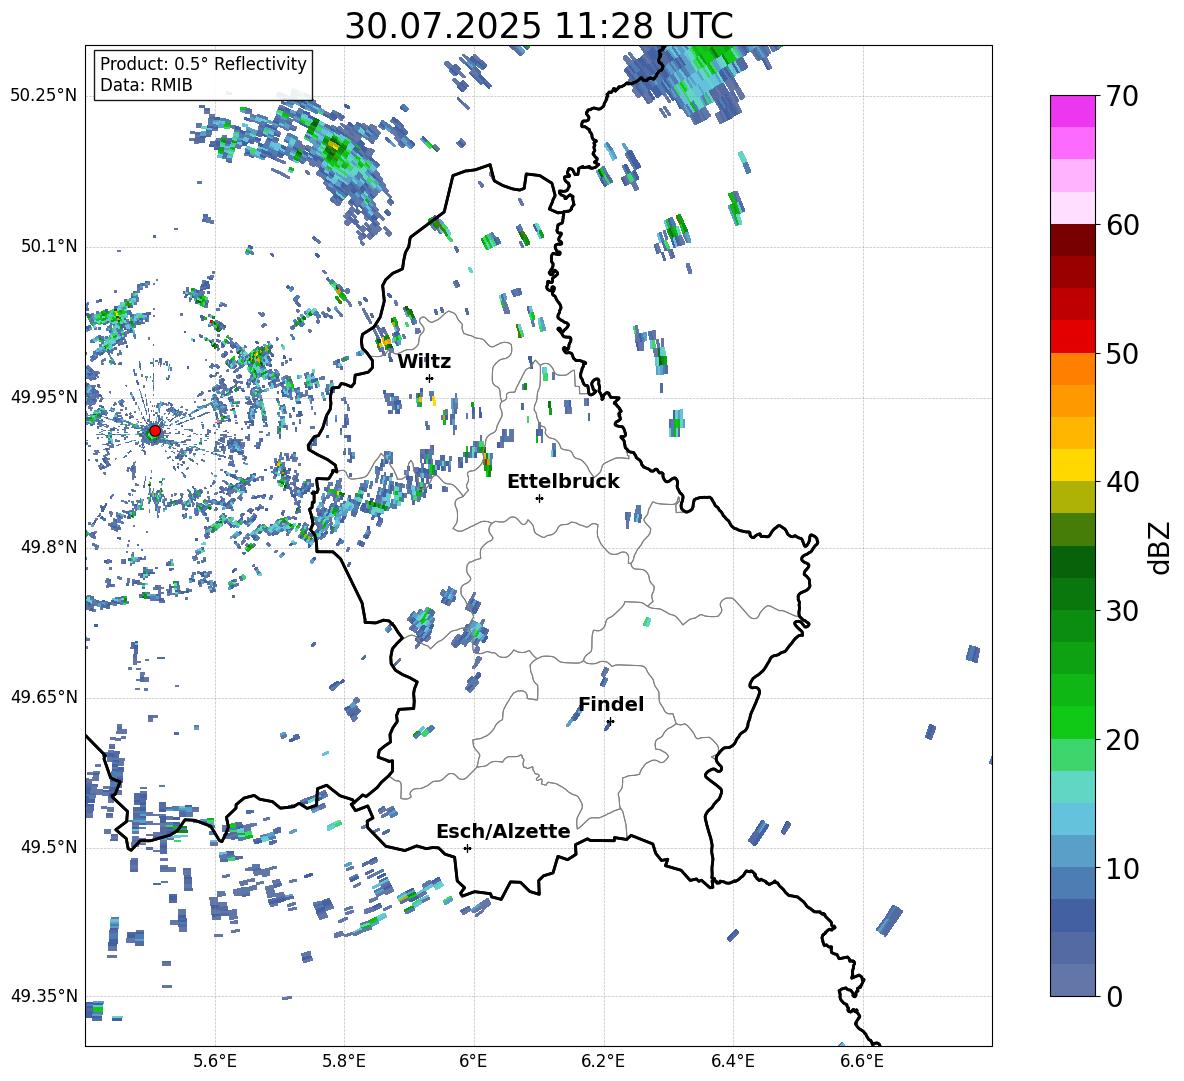The image size is (1184, 1081).
Task: Click the 50.1°N latitude label
Action: 49,247
